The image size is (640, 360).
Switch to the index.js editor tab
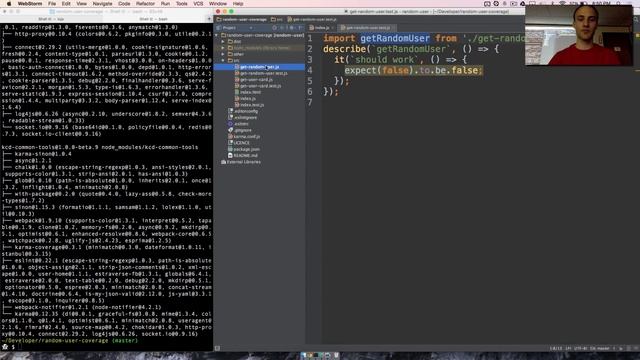click(x=322, y=28)
